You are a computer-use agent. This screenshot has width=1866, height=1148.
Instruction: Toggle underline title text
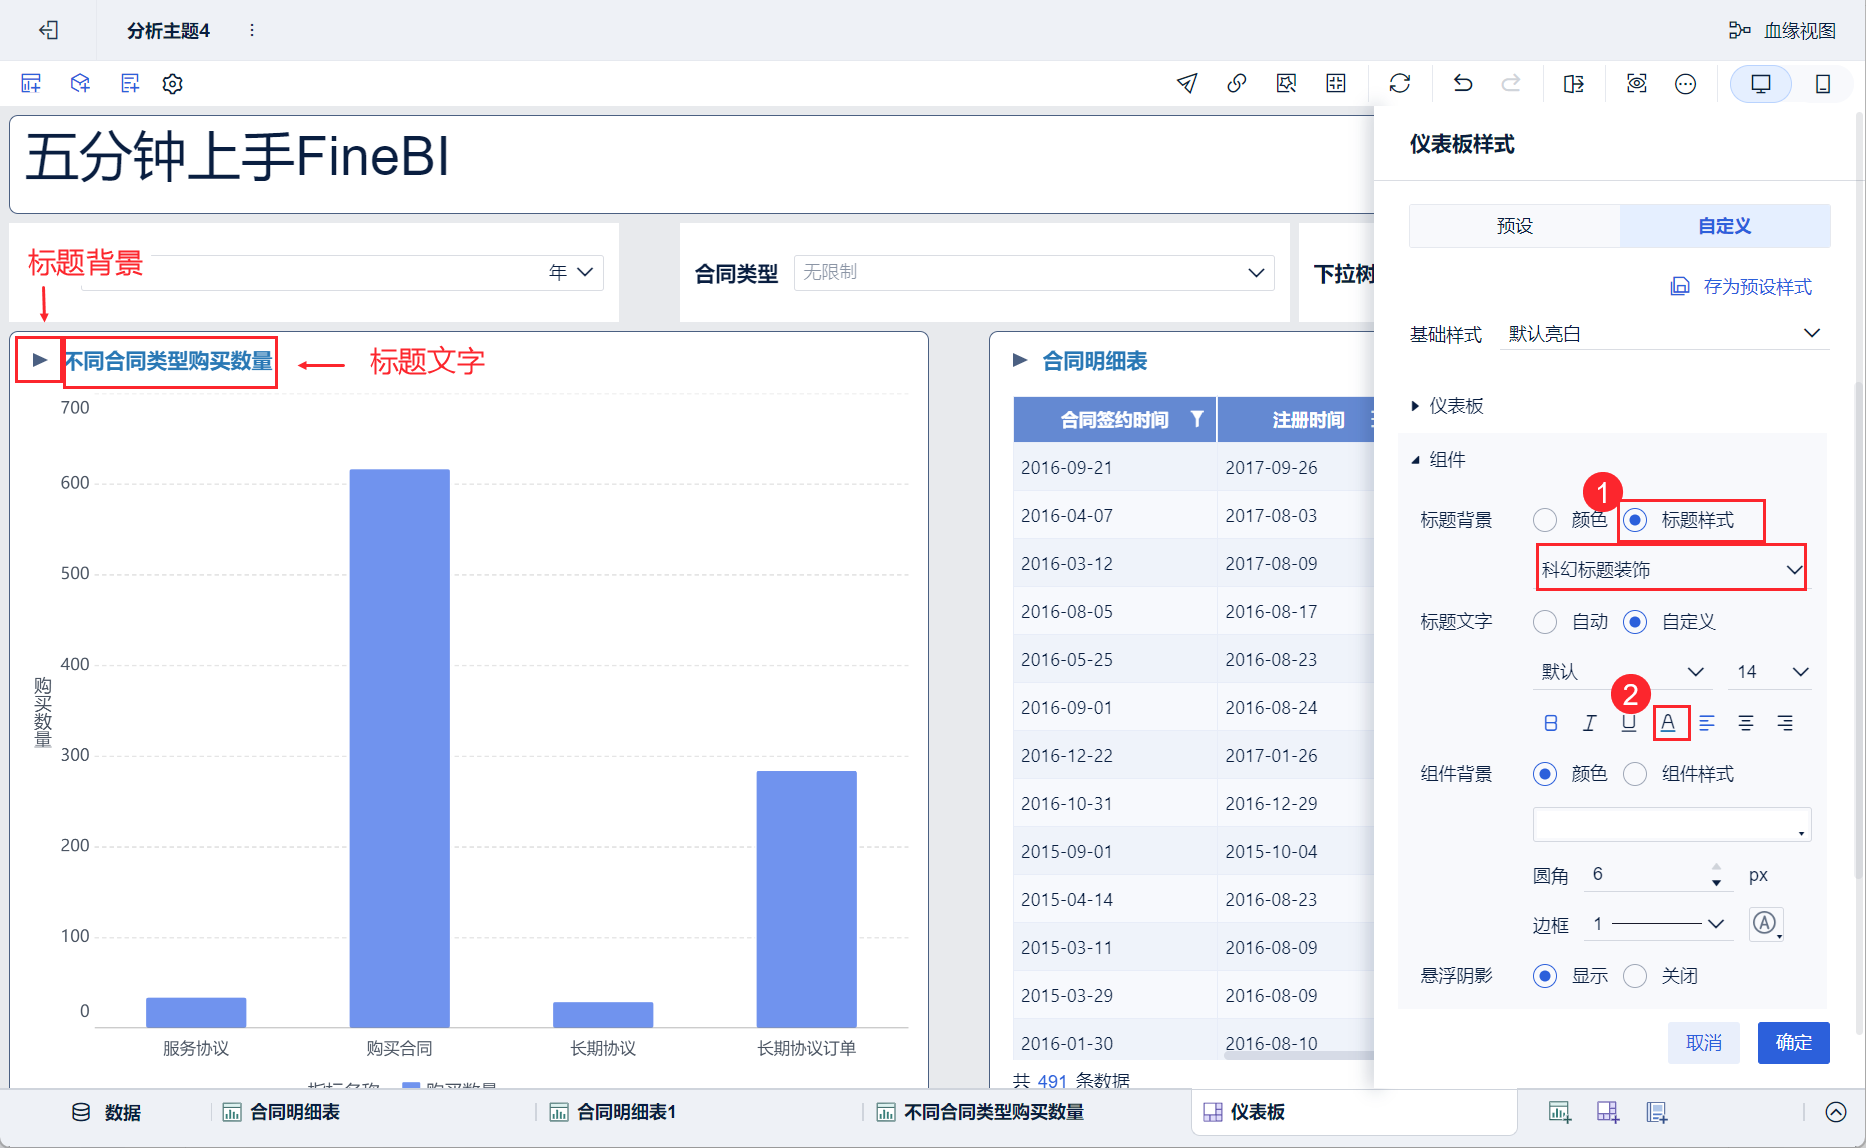coord(1629,723)
